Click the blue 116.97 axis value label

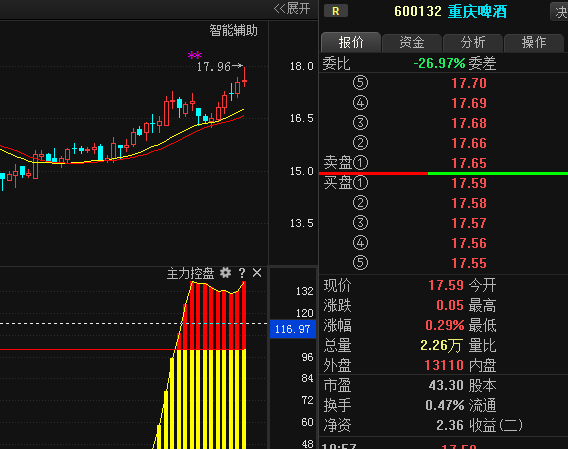tap(293, 329)
